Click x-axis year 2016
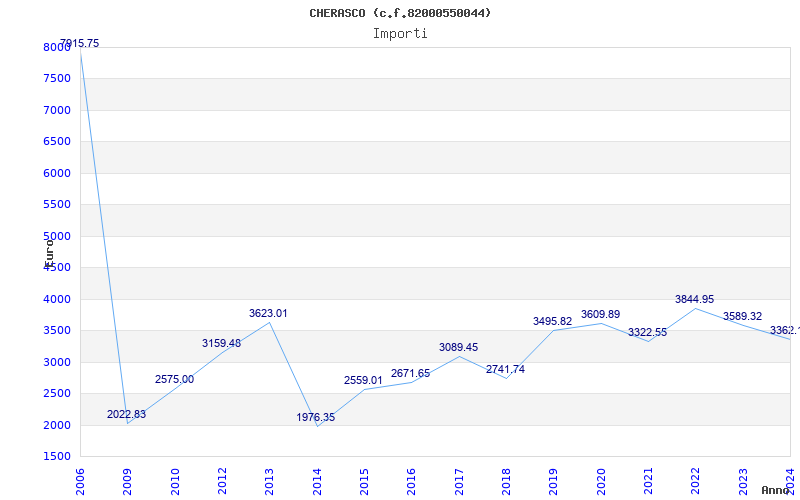The width and height of the screenshot is (800, 500). click(412, 482)
